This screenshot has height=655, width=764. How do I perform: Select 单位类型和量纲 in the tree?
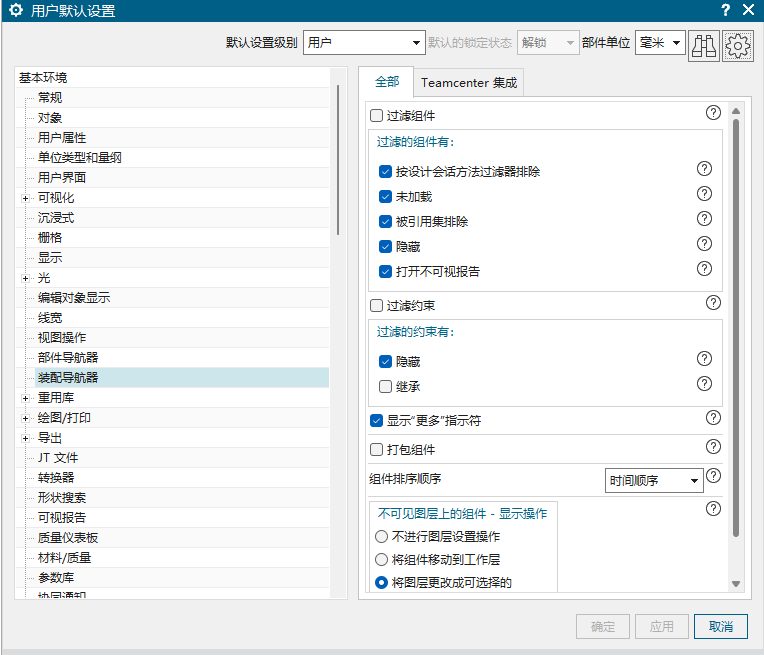pos(80,157)
